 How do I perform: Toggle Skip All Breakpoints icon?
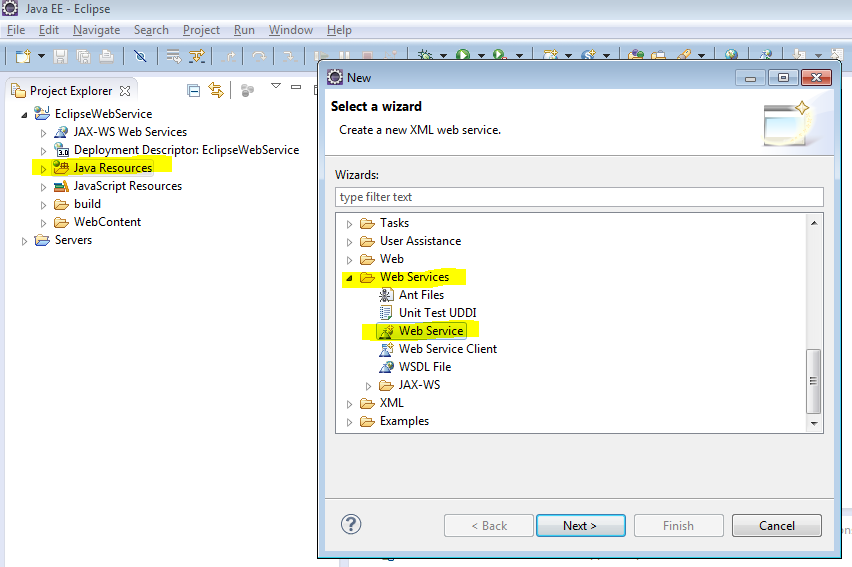pos(140,56)
